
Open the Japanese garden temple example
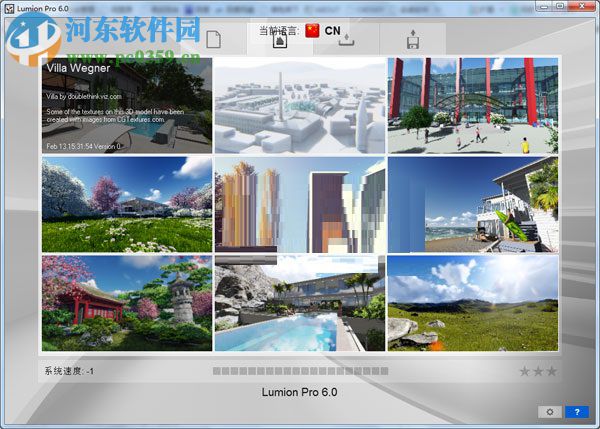[127, 303]
